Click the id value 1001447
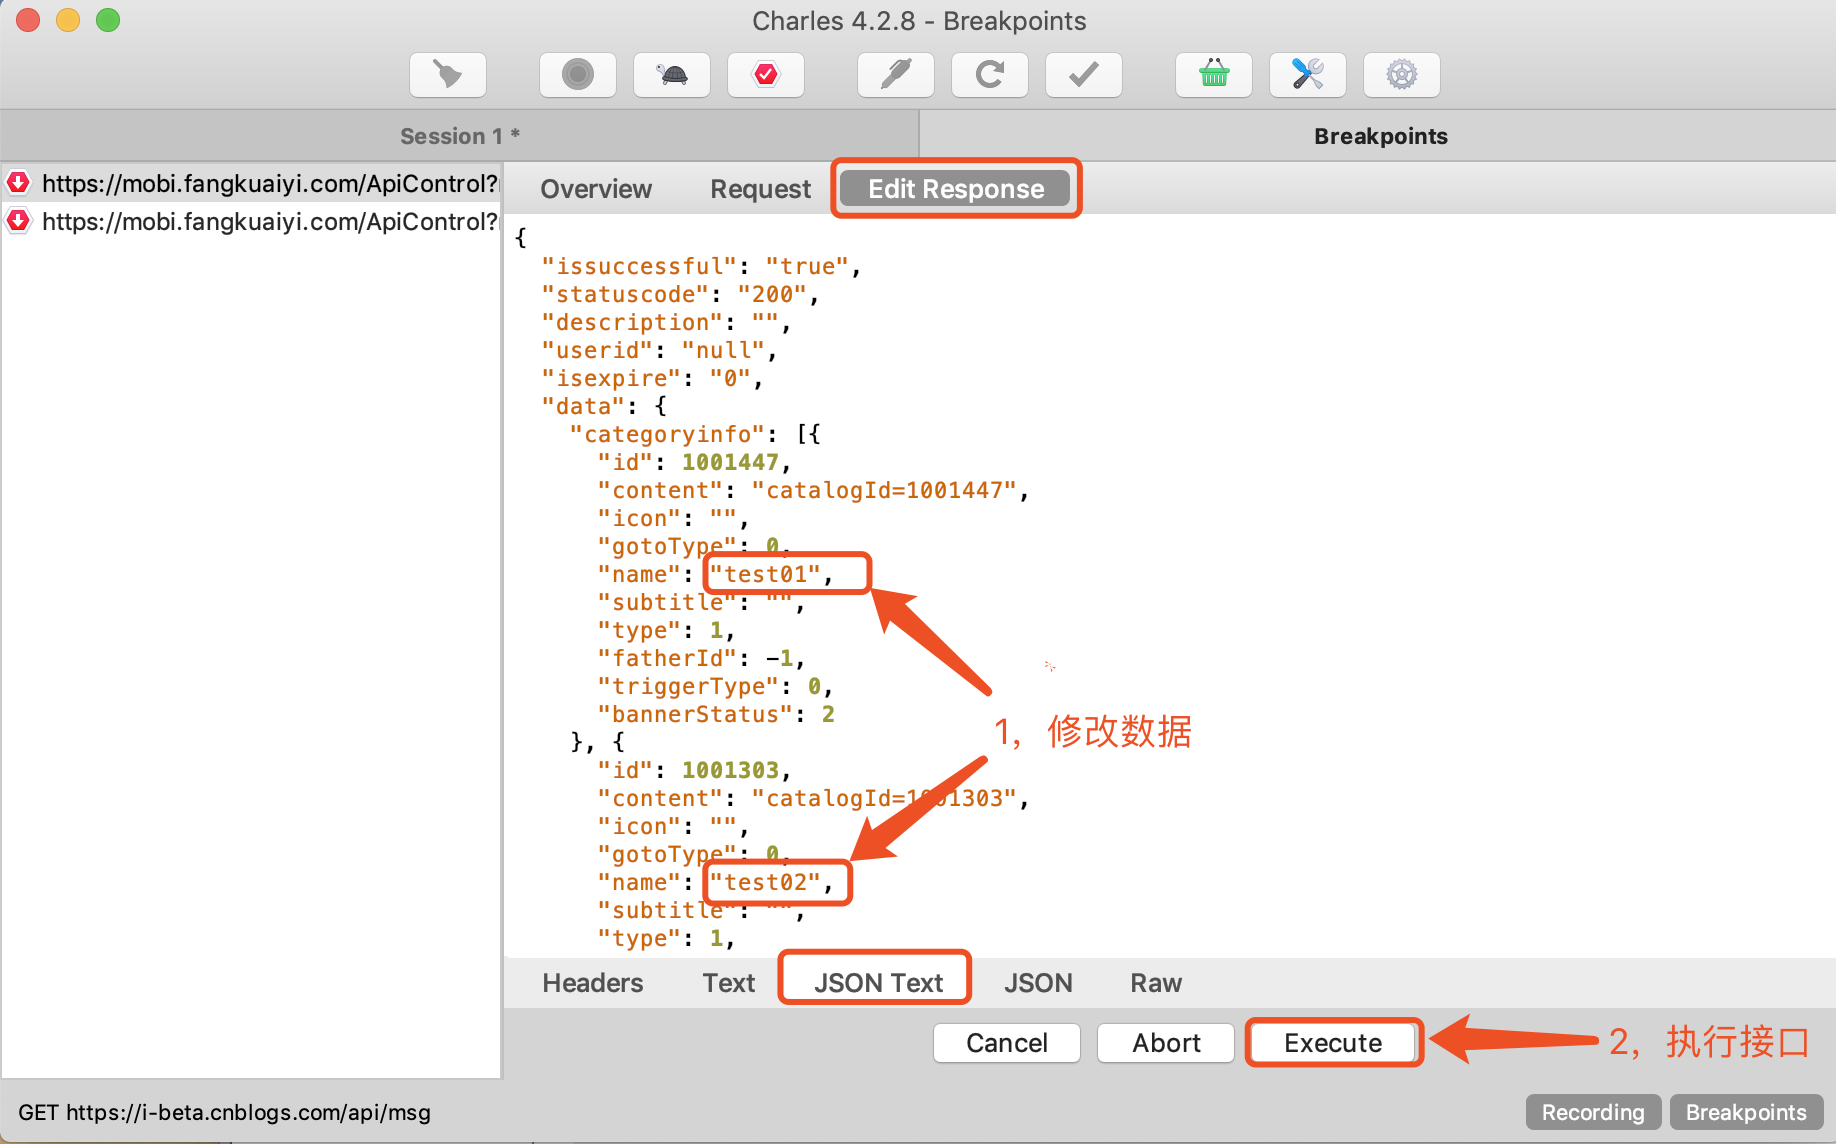This screenshot has width=1836, height=1144. [730, 462]
